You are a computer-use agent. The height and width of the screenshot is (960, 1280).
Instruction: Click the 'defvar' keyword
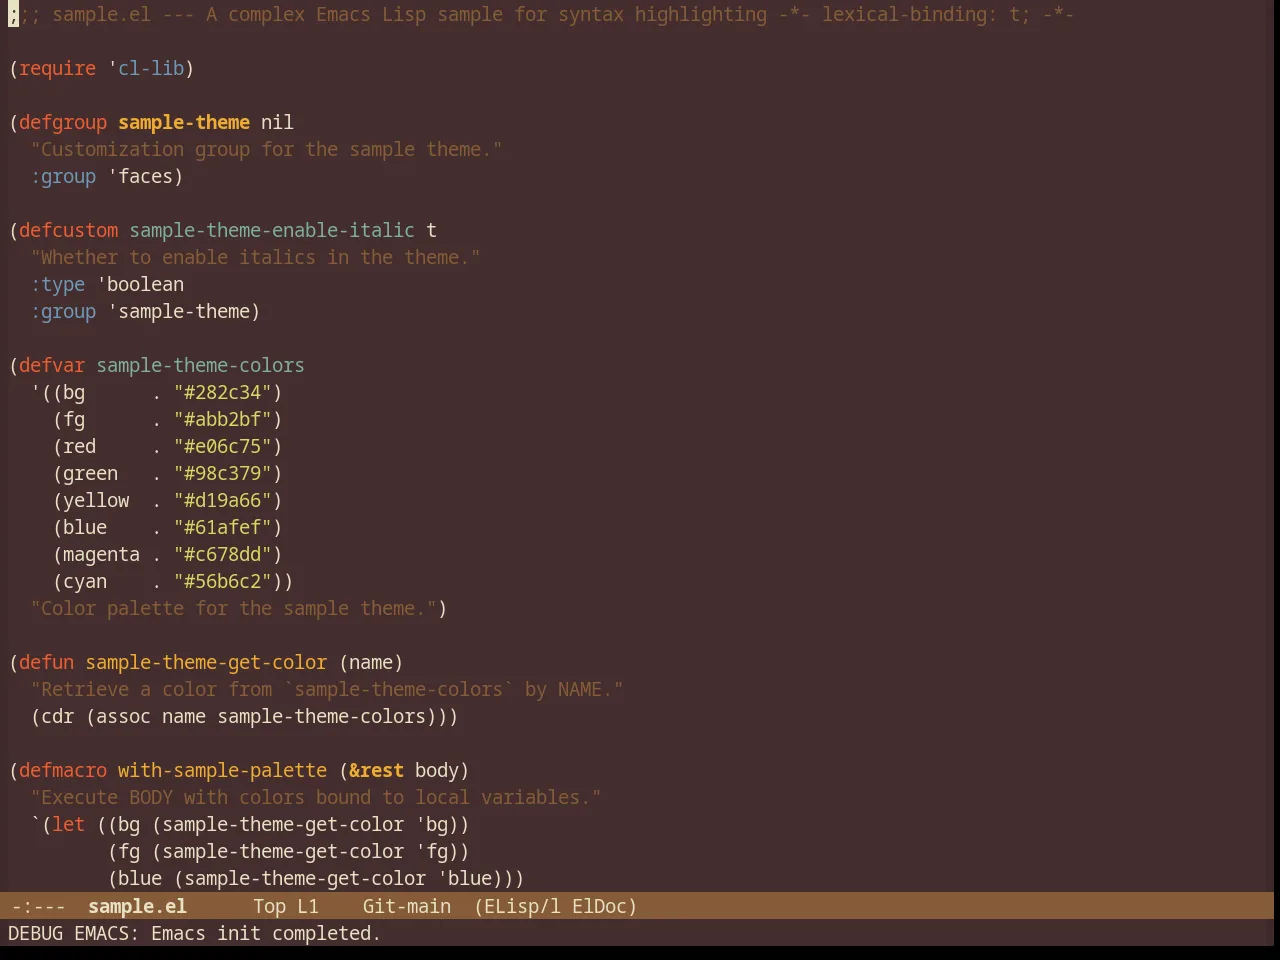click(52, 365)
